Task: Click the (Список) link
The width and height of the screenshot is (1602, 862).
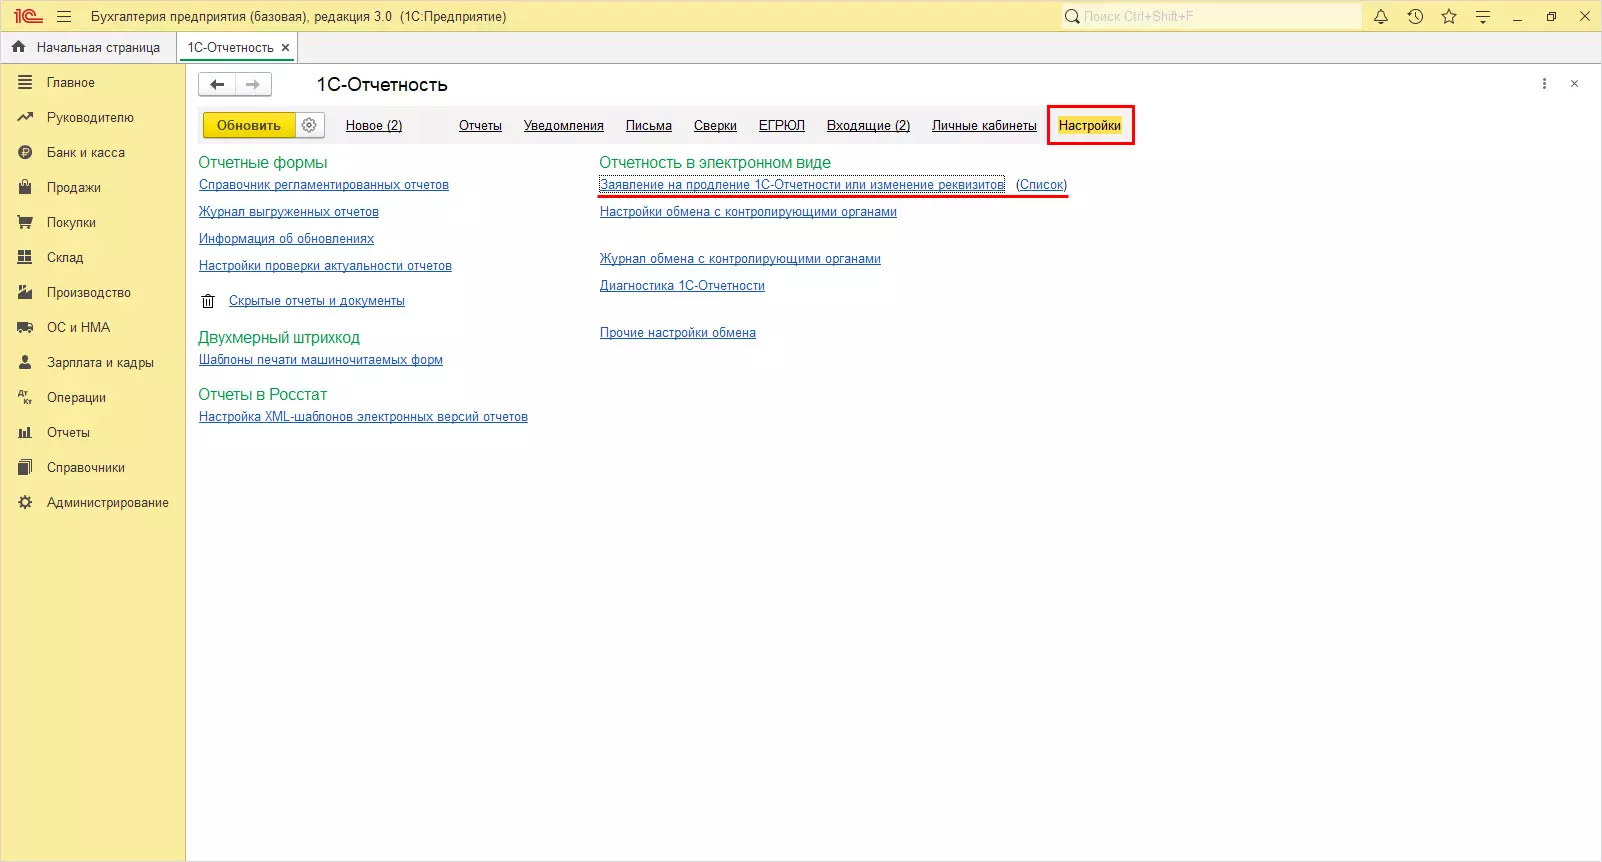Action: (x=1041, y=185)
